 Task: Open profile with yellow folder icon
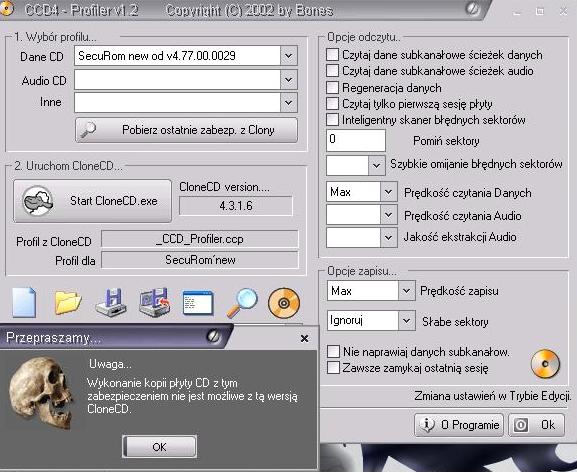(67, 303)
